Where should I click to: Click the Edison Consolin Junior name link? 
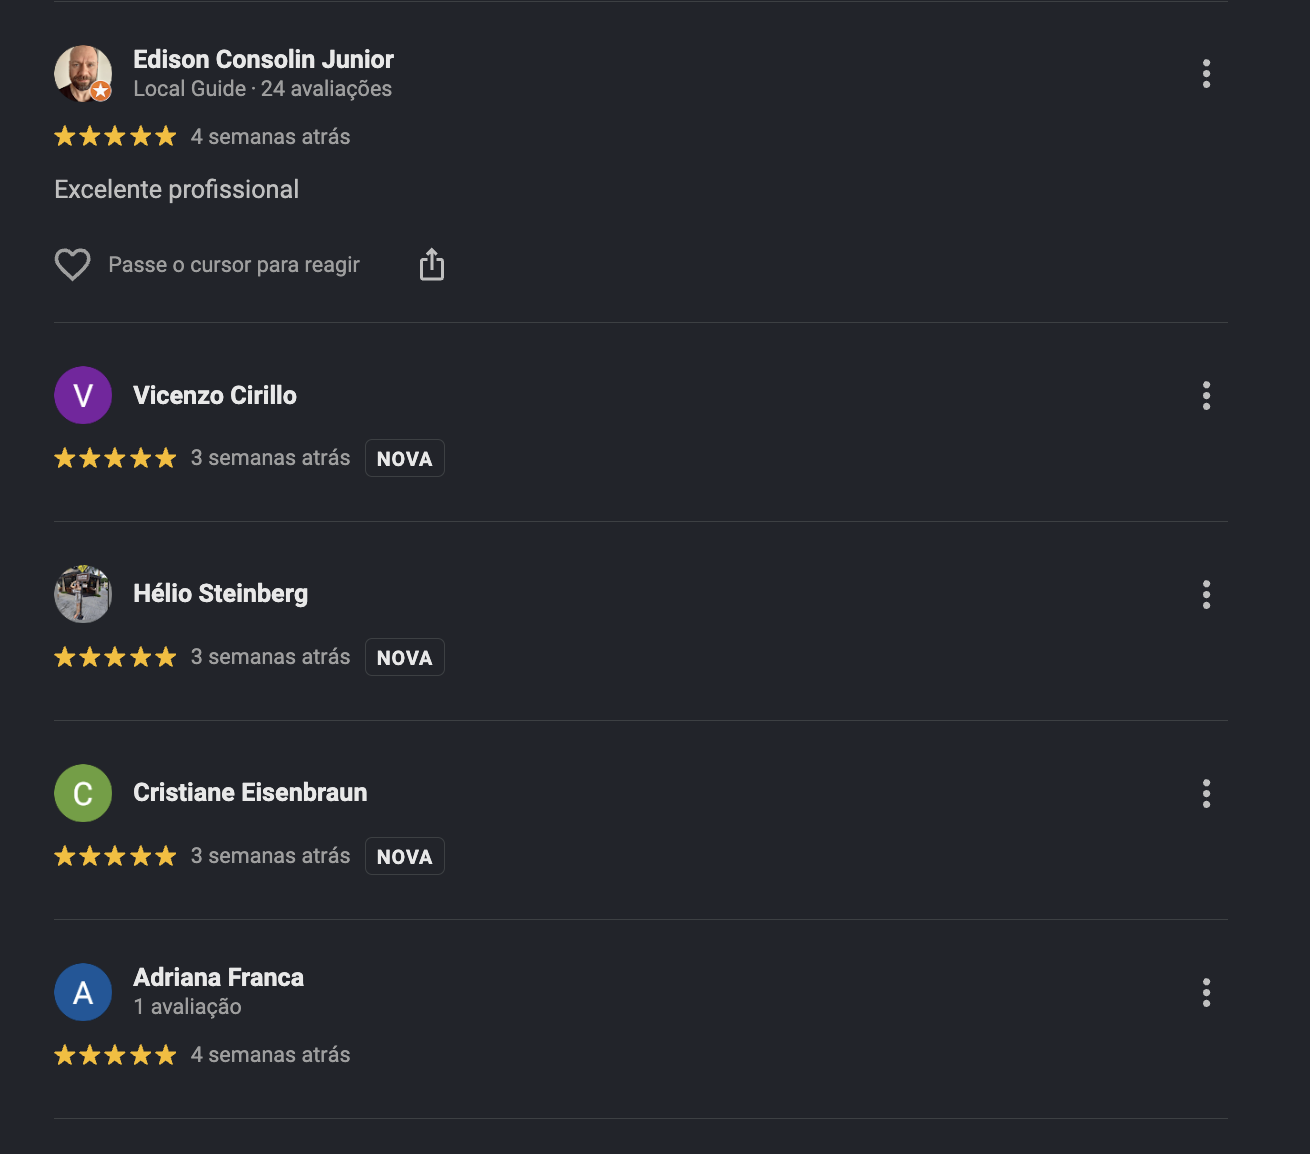[264, 59]
